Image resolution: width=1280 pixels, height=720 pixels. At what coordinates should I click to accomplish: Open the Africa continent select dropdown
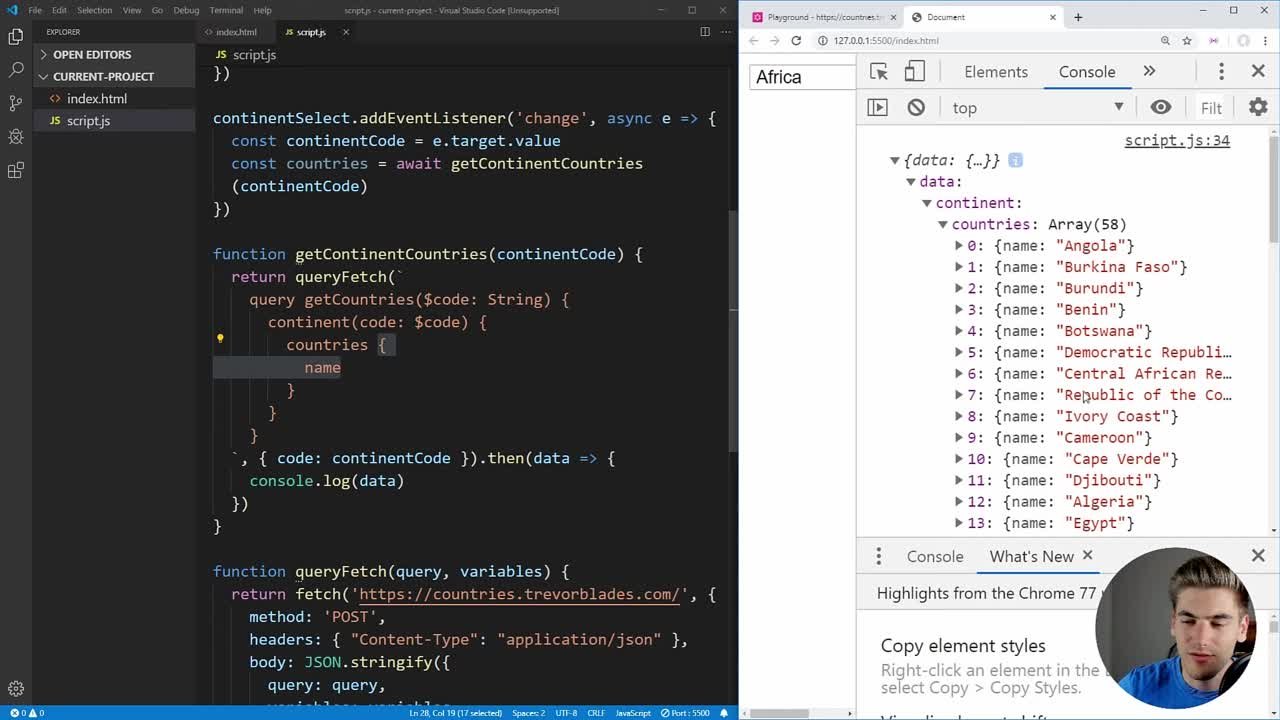(x=802, y=77)
